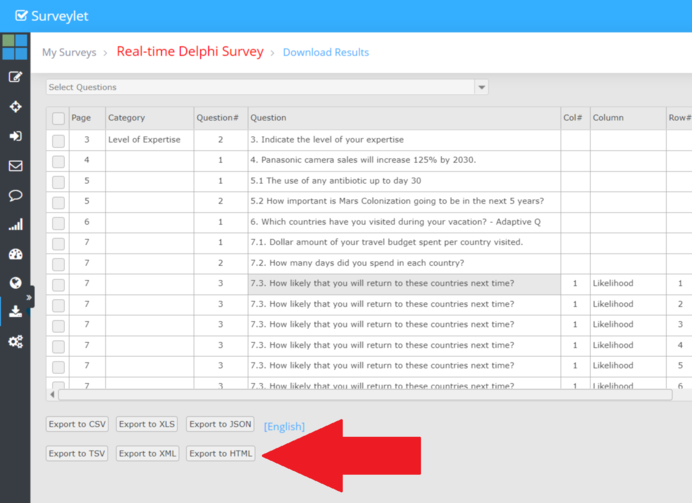Check the 7.3 Likelihood row number 2
Viewport: 692px width, 503px height.
(x=58, y=305)
